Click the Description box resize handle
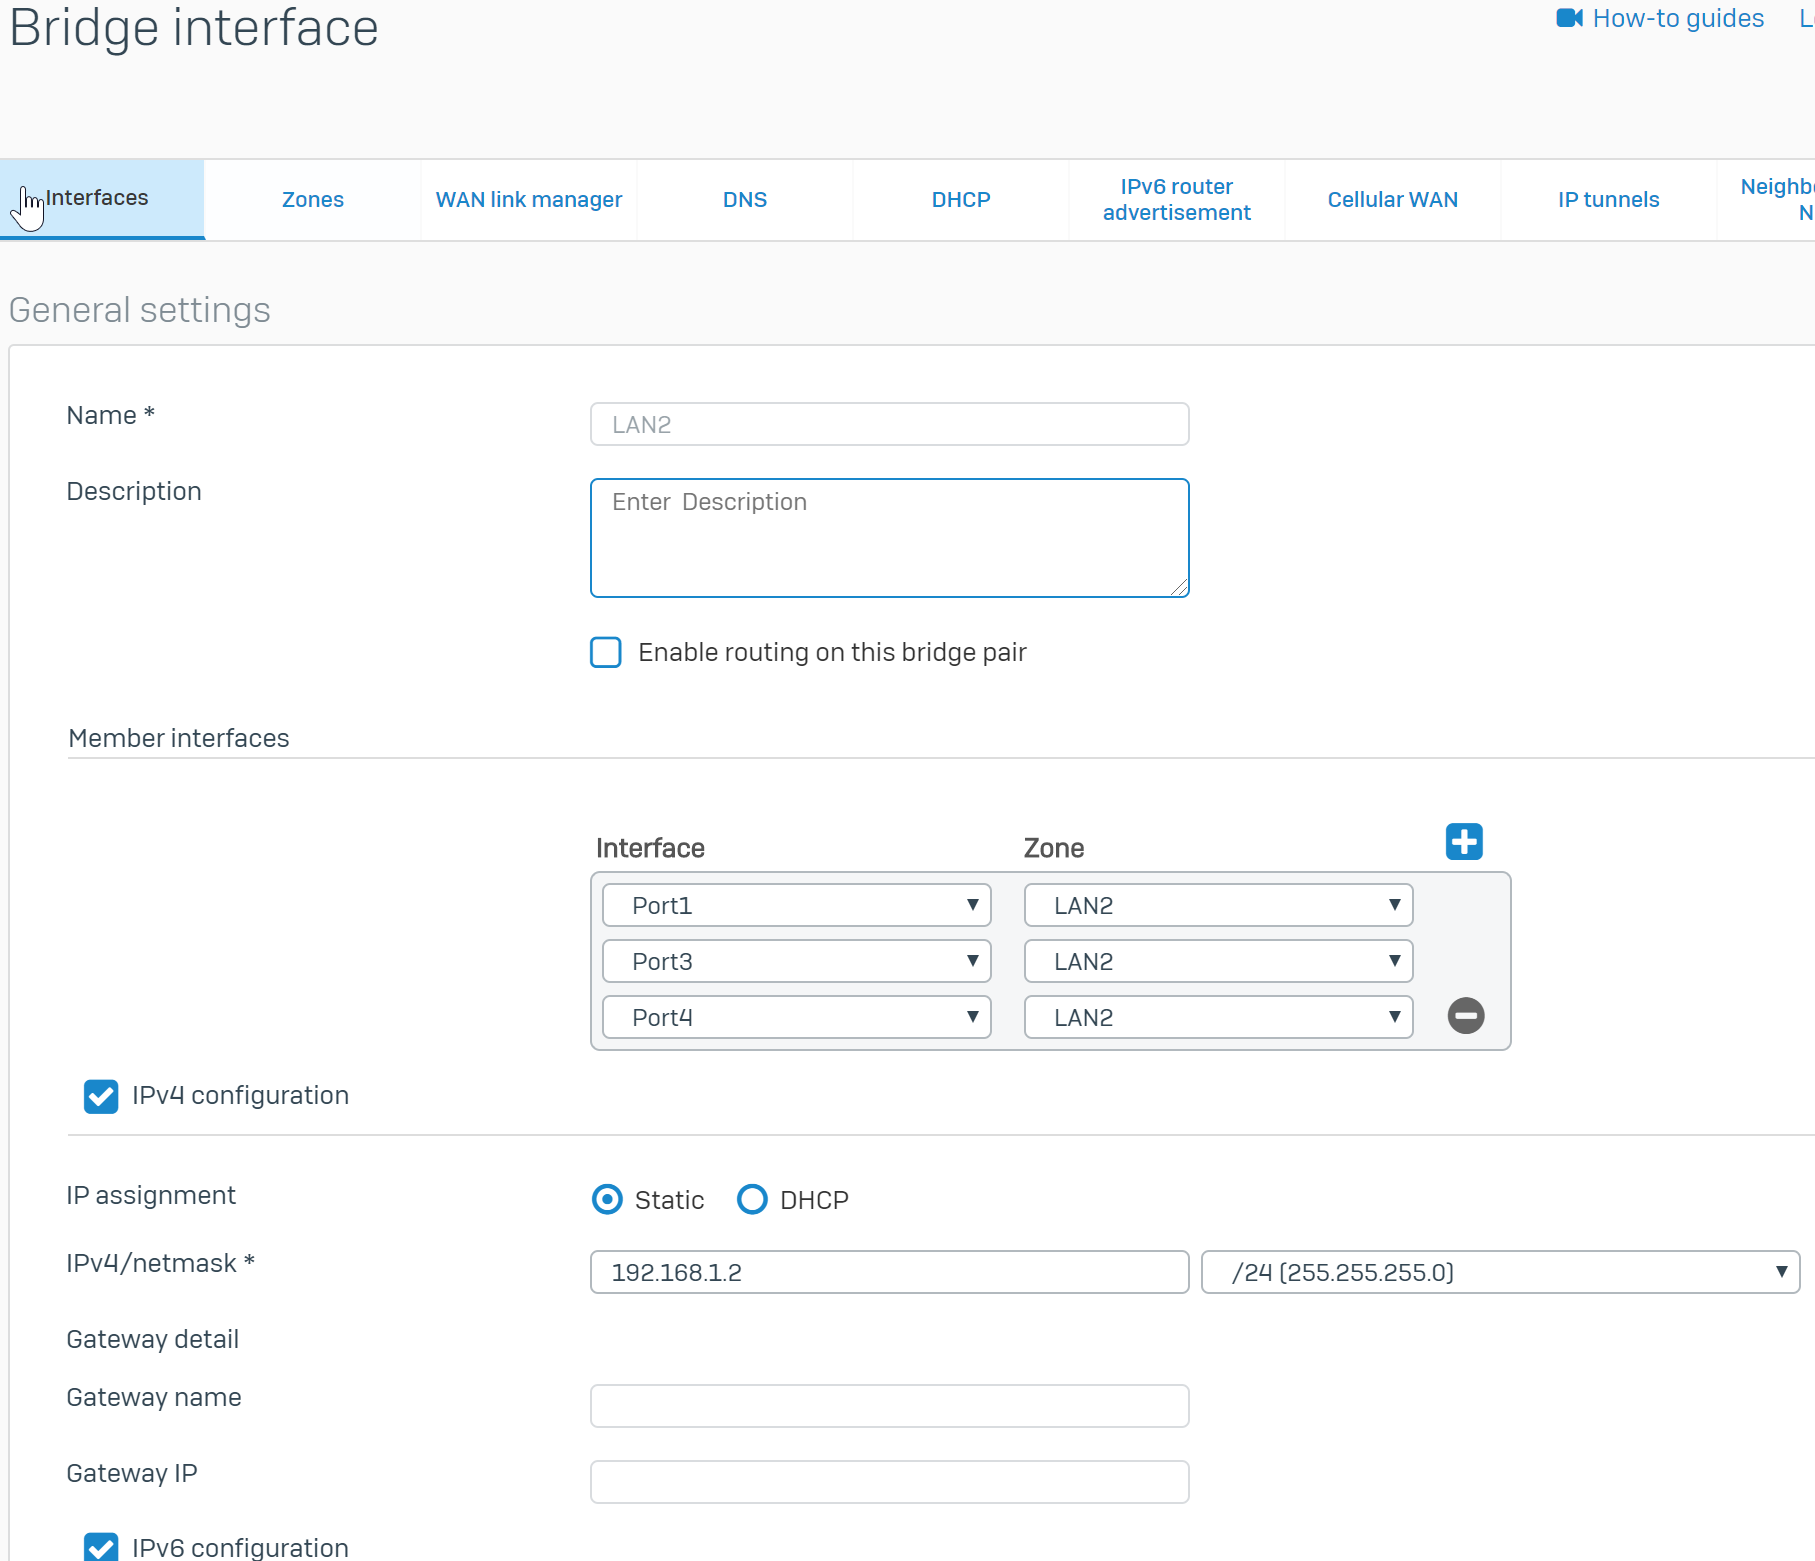 point(1180,588)
